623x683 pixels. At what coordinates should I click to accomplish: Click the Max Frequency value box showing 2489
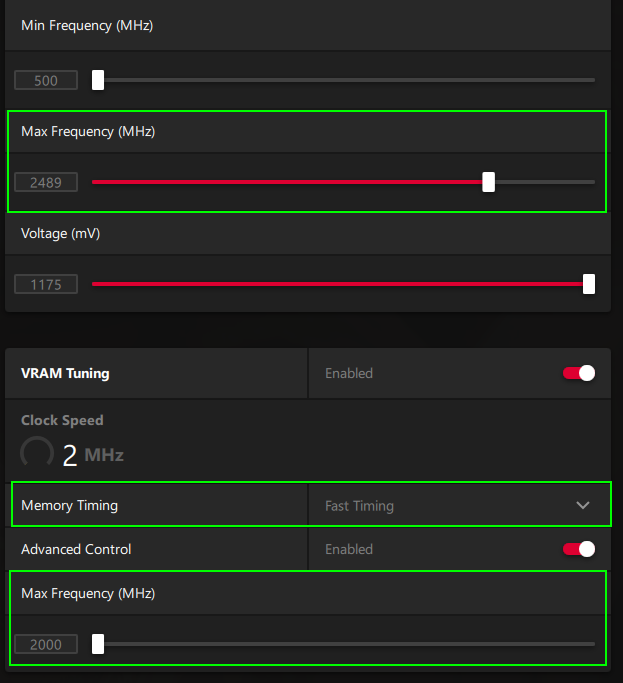46,183
